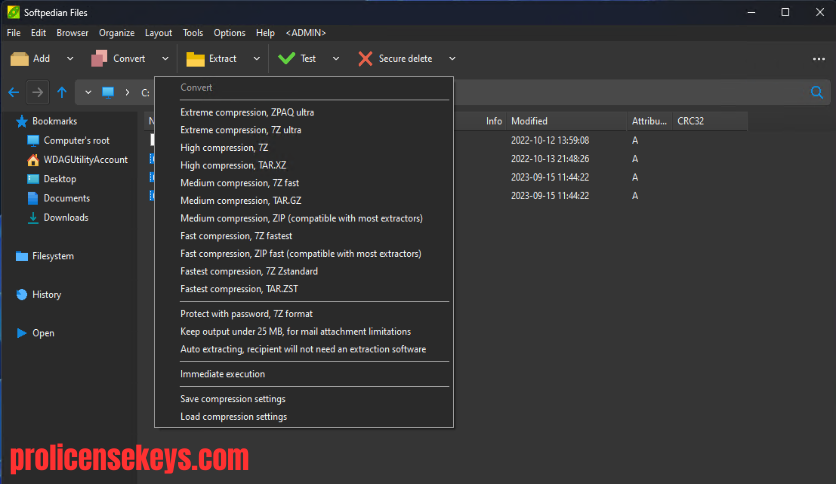This screenshot has height=484, width=836.
Task: Select Extreme compression, ZPAQ ultra
Action: tap(247, 112)
